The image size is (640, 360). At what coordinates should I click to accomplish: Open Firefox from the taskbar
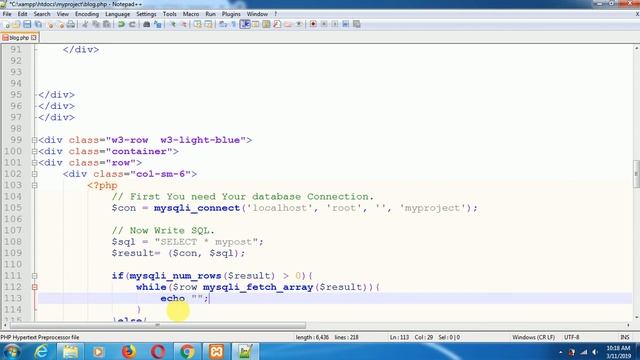129,351
